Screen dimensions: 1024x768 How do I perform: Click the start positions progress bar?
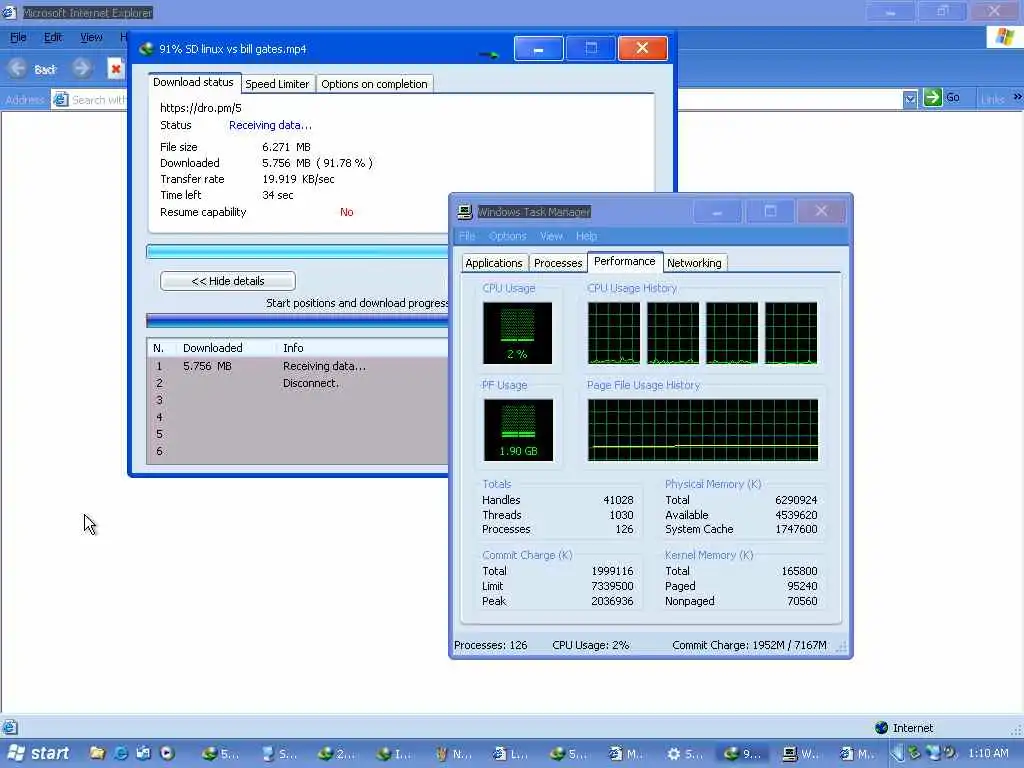tap(297, 320)
